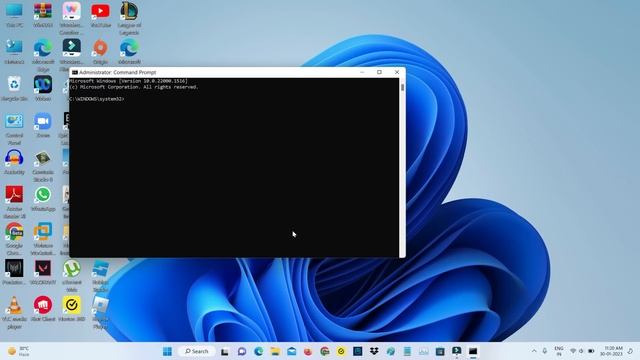
Task: Click the Command Prompt vertical scrollbar thumb
Action: [402, 87]
